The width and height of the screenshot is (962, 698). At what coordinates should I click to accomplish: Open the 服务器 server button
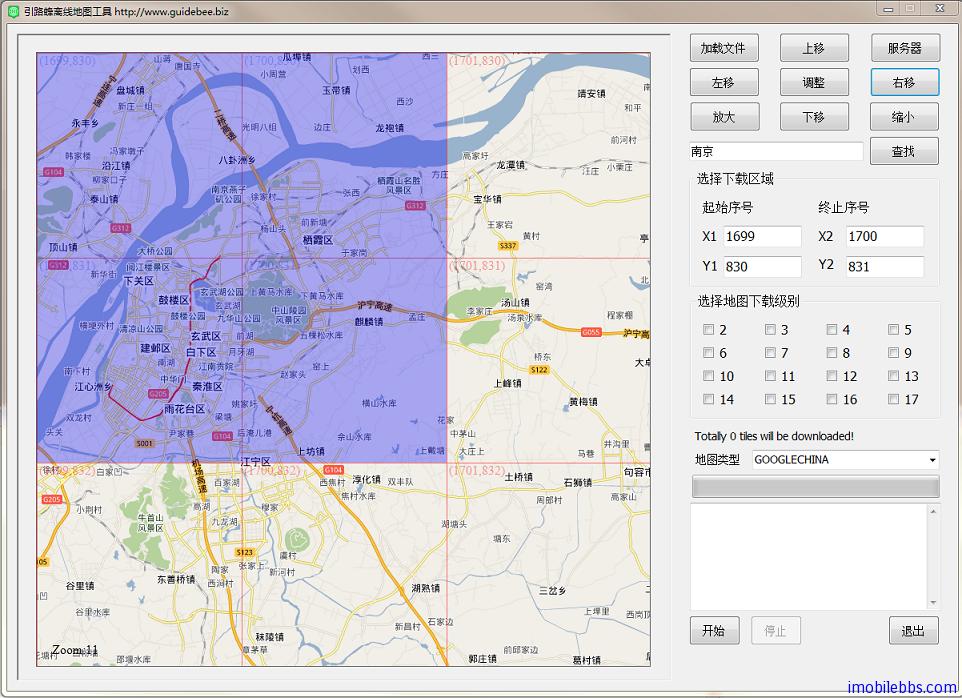[x=903, y=48]
